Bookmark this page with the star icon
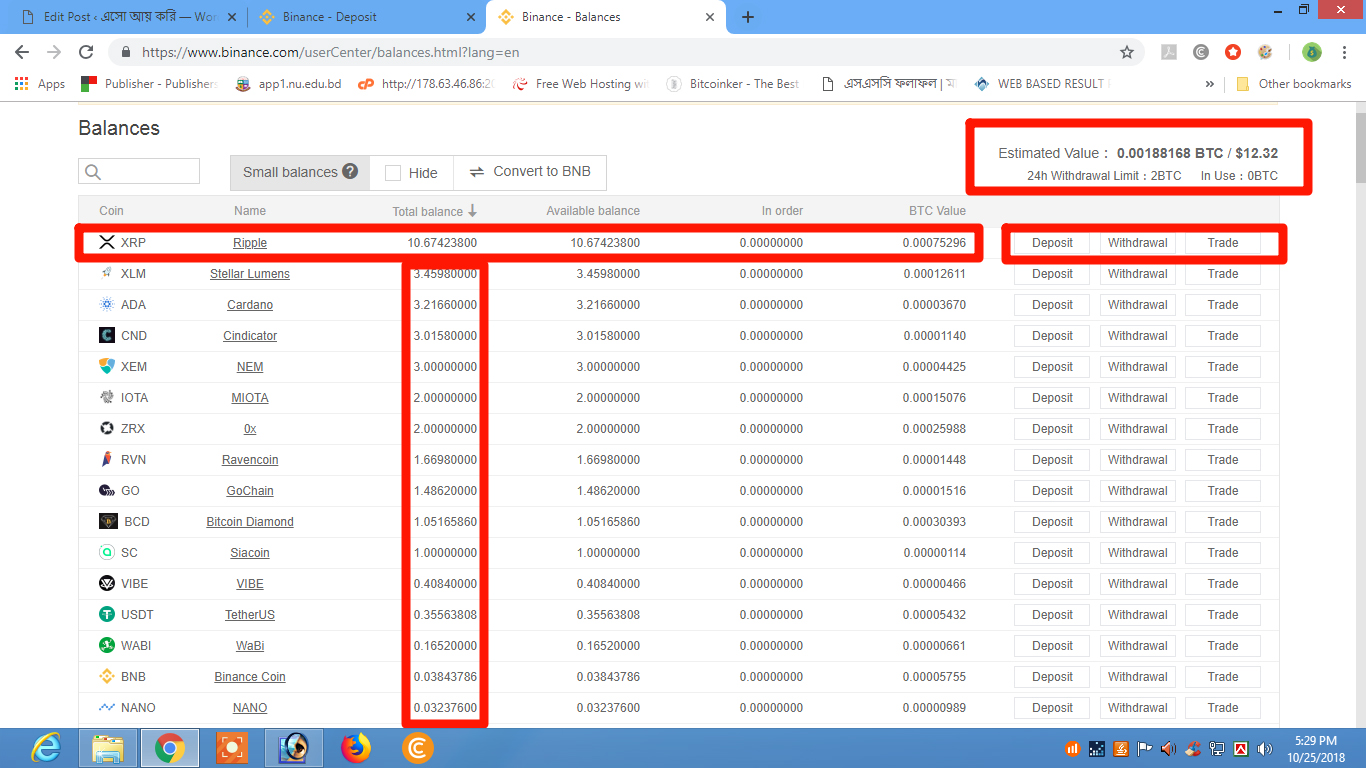 (x=1127, y=52)
